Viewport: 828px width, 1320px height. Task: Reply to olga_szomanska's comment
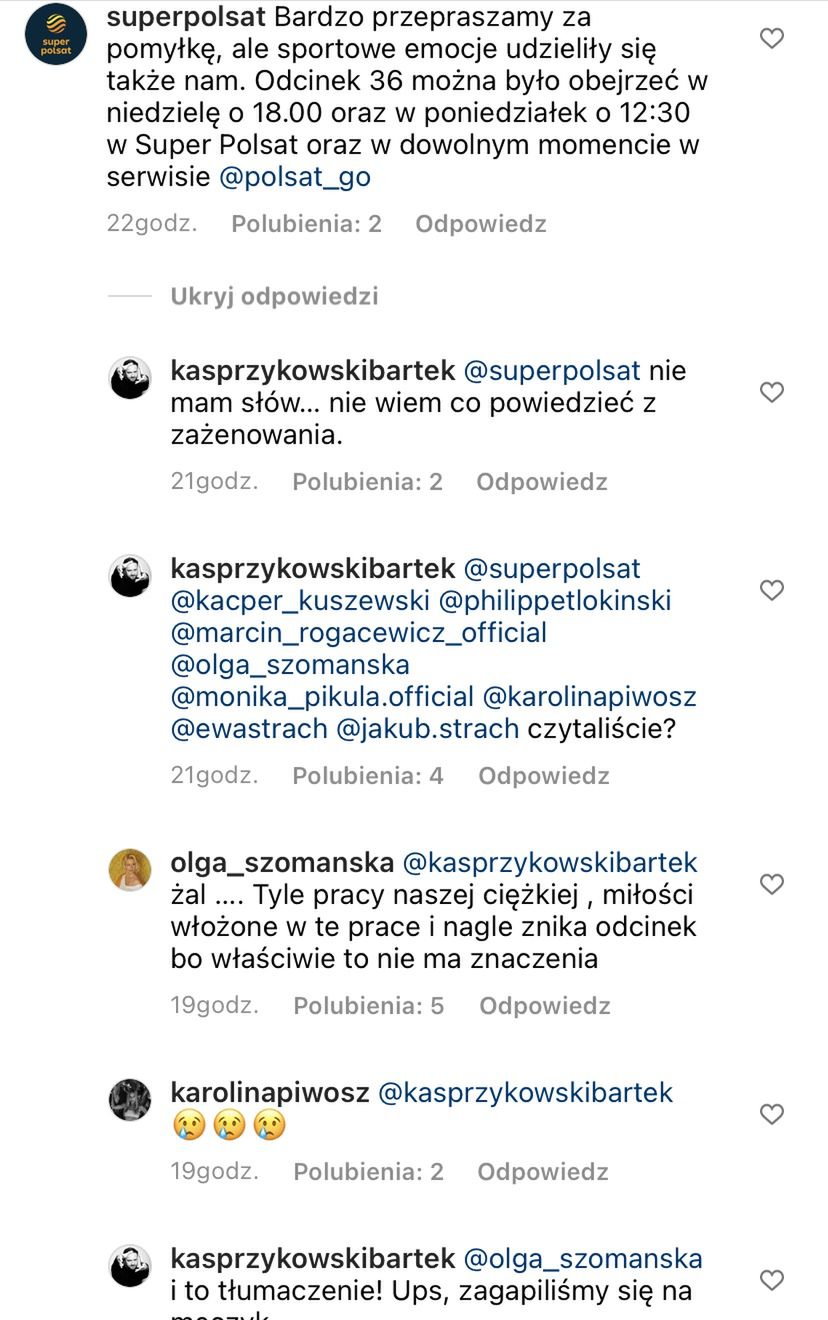(545, 1005)
